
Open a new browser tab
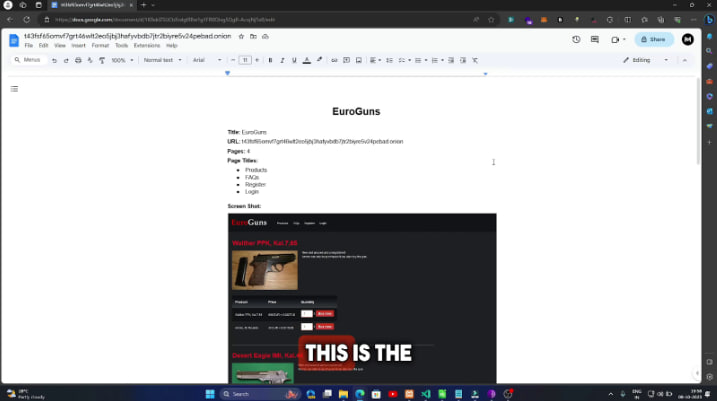point(144,5)
